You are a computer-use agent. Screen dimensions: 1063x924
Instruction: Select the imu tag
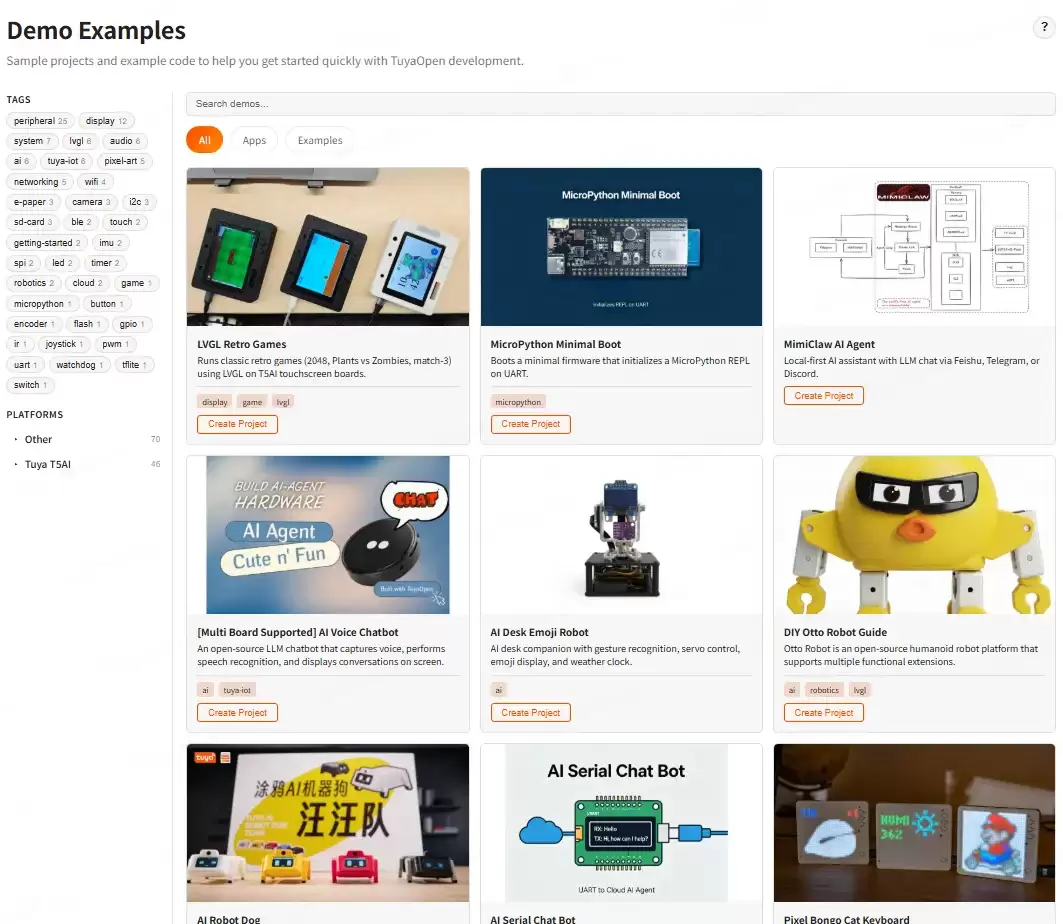coord(111,243)
